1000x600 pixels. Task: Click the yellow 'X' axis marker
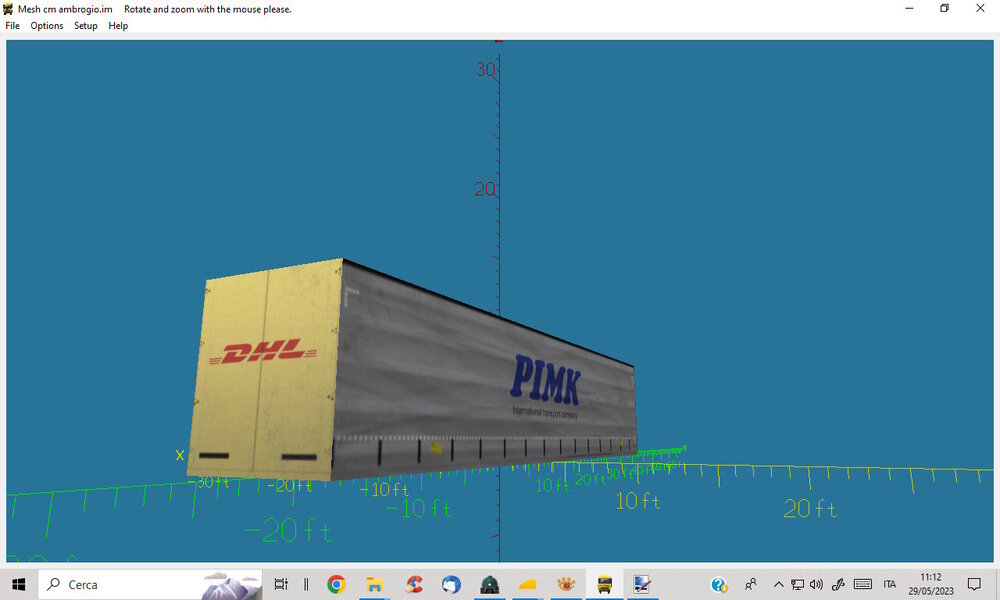pos(180,455)
